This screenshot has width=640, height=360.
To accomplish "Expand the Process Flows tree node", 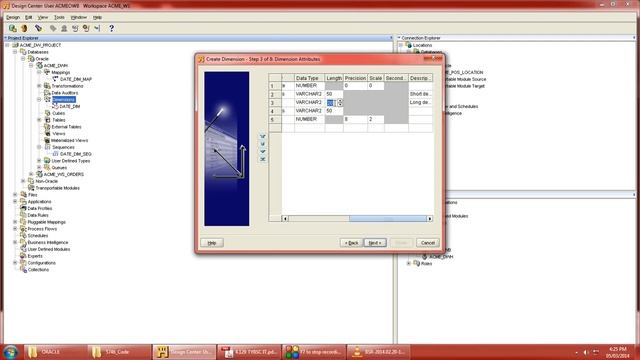I will [15, 229].
